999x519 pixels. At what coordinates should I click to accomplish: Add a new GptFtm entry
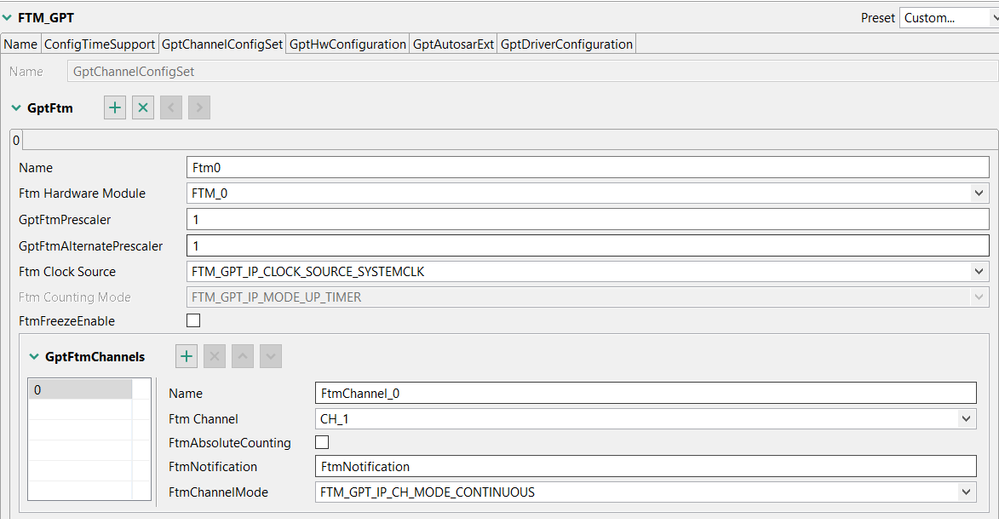pos(115,108)
